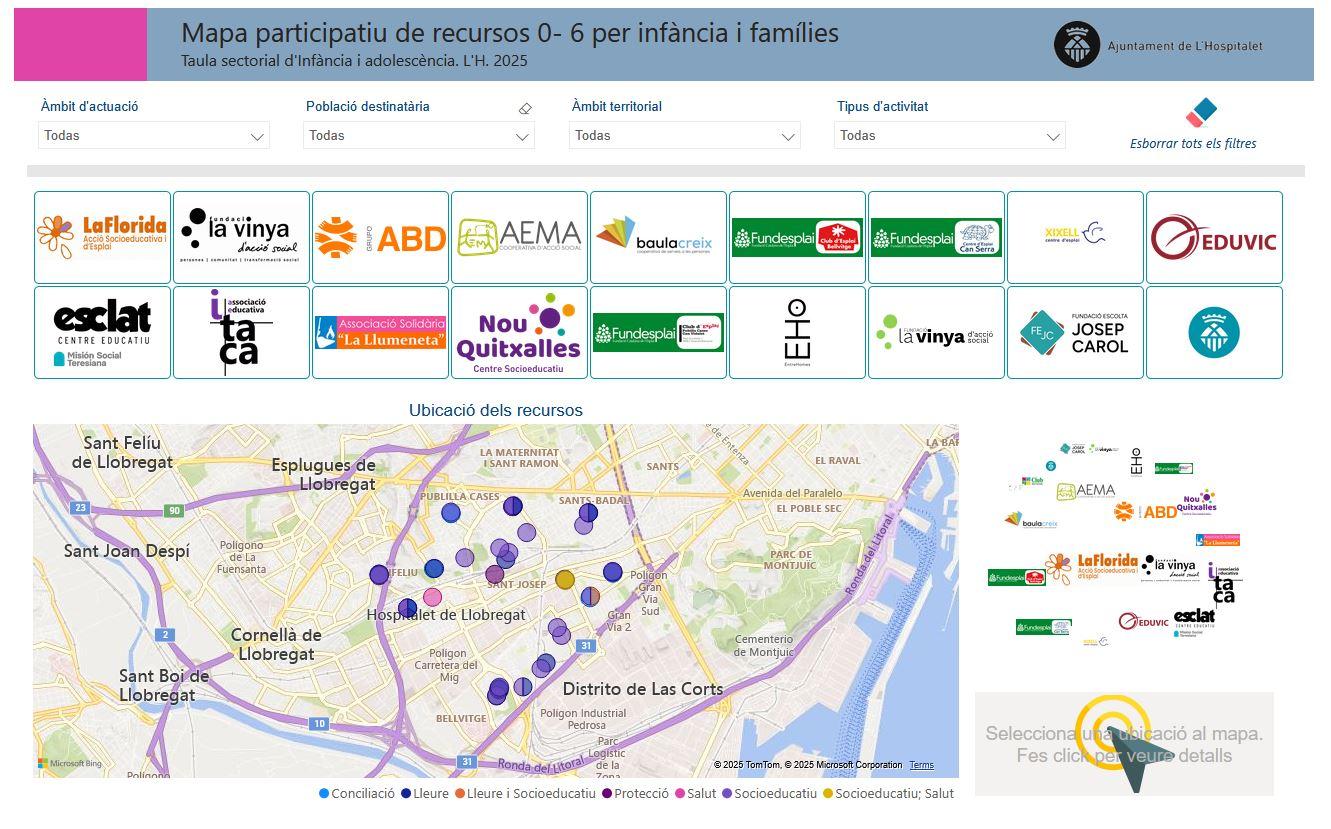Click the Microsoft Bing logo on the map
The height and width of the screenshot is (829, 1331).
(70, 764)
